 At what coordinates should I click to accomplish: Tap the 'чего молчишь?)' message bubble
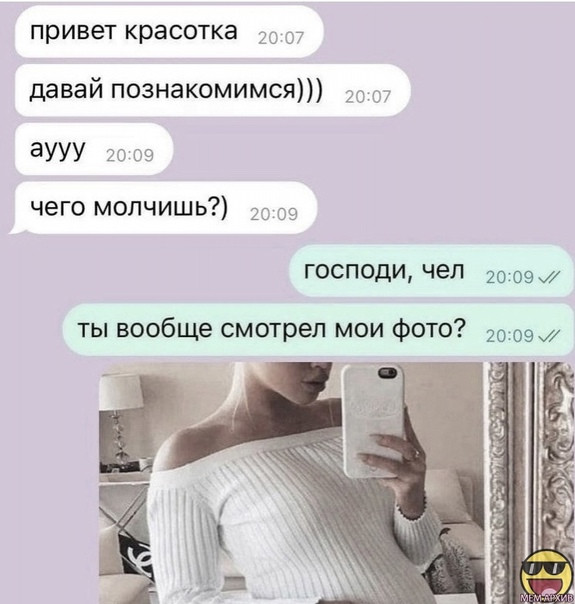click(166, 208)
